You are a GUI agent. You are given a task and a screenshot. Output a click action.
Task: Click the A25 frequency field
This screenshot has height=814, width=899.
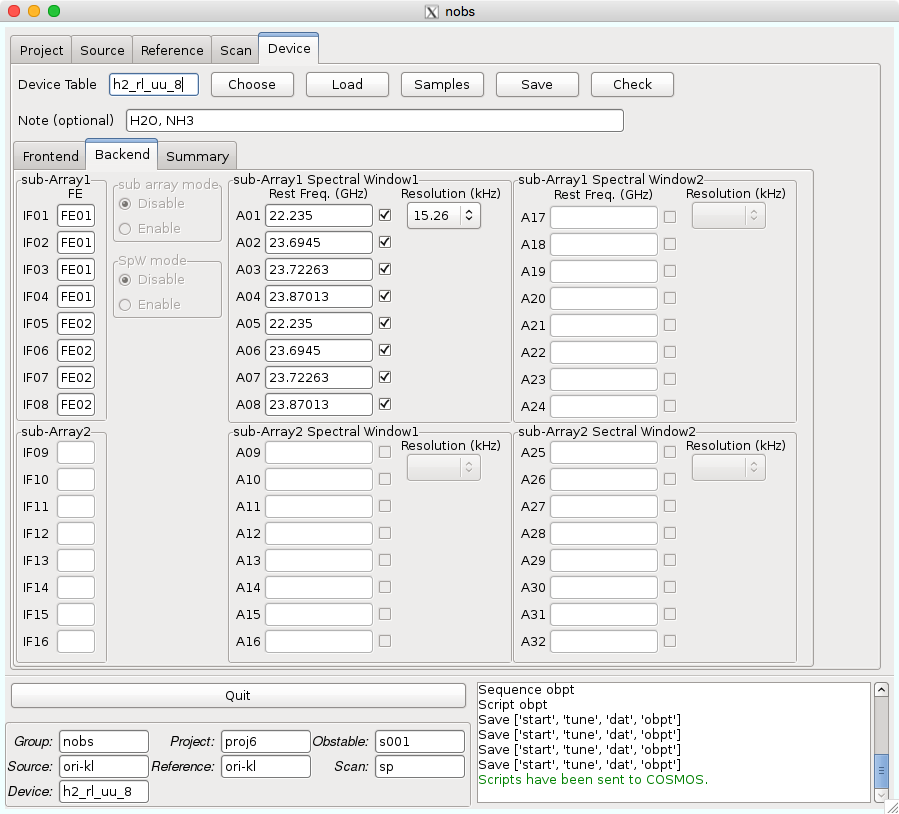(604, 452)
